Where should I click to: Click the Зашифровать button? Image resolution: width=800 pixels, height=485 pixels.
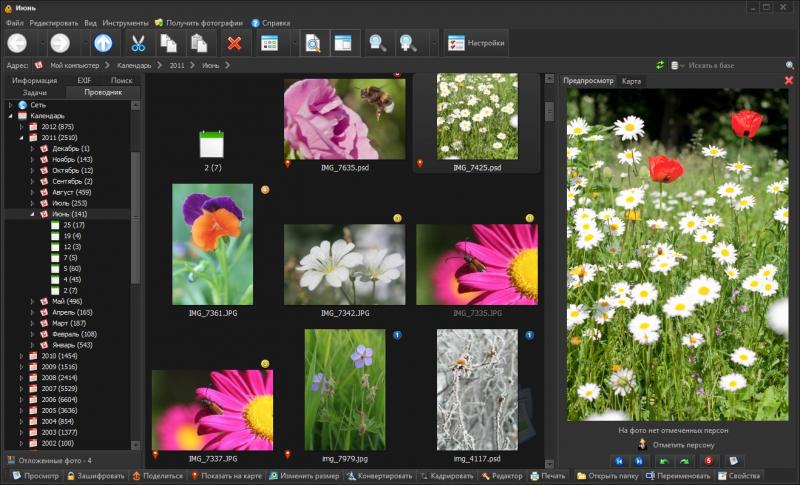(96, 476)
